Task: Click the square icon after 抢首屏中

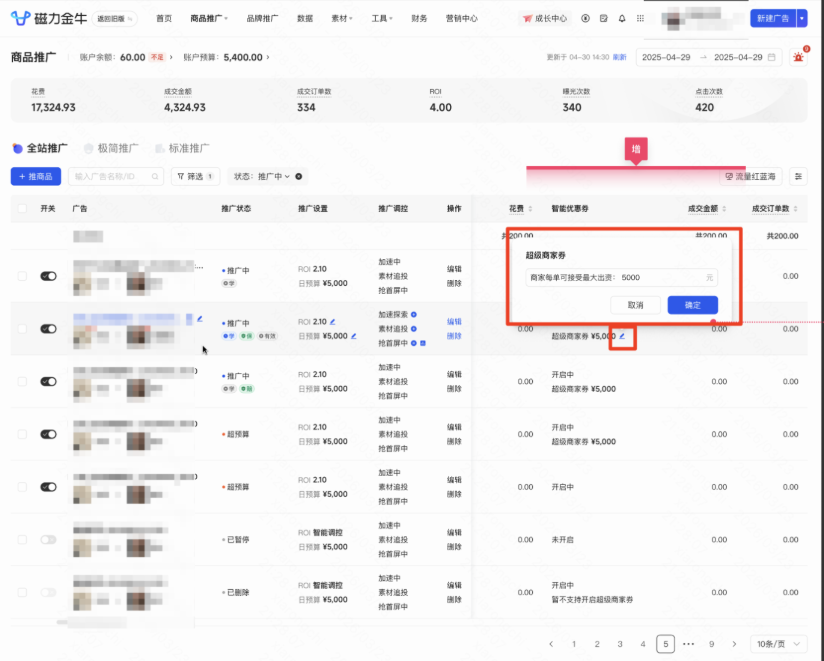Action: pyautogui.click(x=423, y=343)
